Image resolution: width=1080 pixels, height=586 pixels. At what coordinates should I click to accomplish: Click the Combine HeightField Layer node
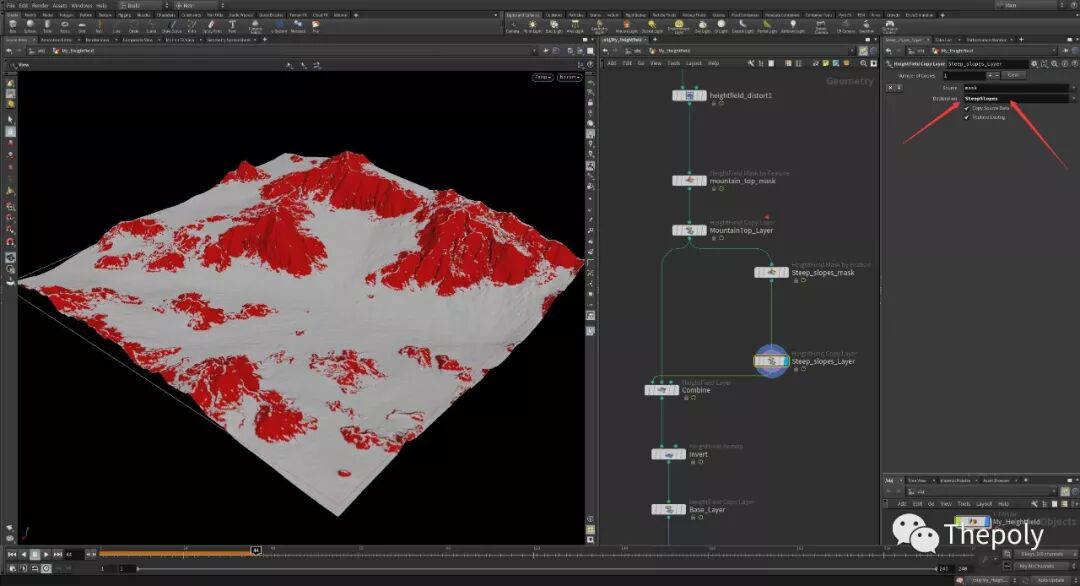pyautogui.click(x=663, y=390)
